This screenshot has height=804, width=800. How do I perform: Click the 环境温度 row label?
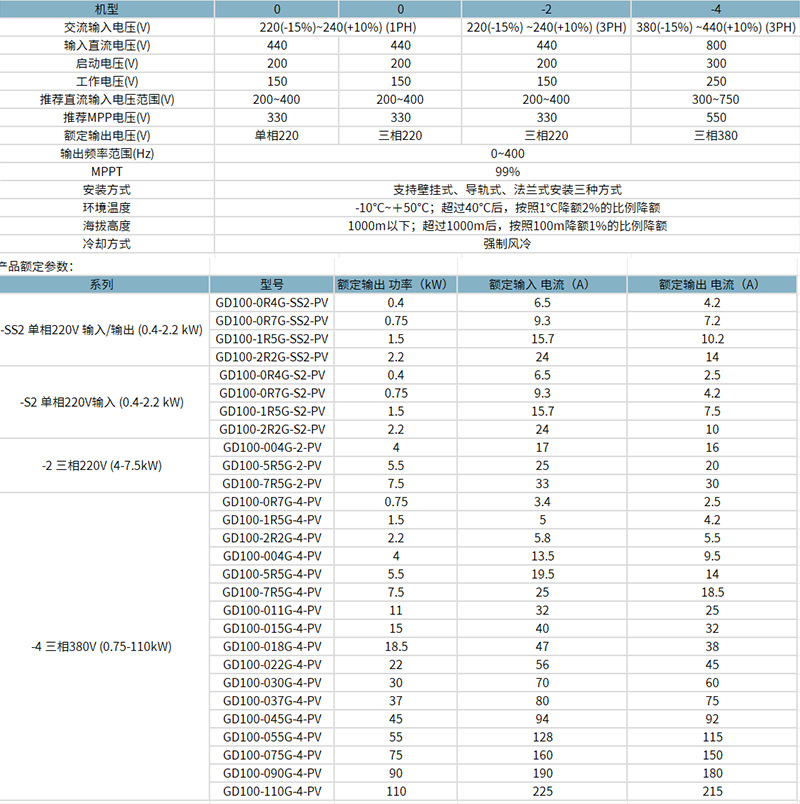(107, 208)
